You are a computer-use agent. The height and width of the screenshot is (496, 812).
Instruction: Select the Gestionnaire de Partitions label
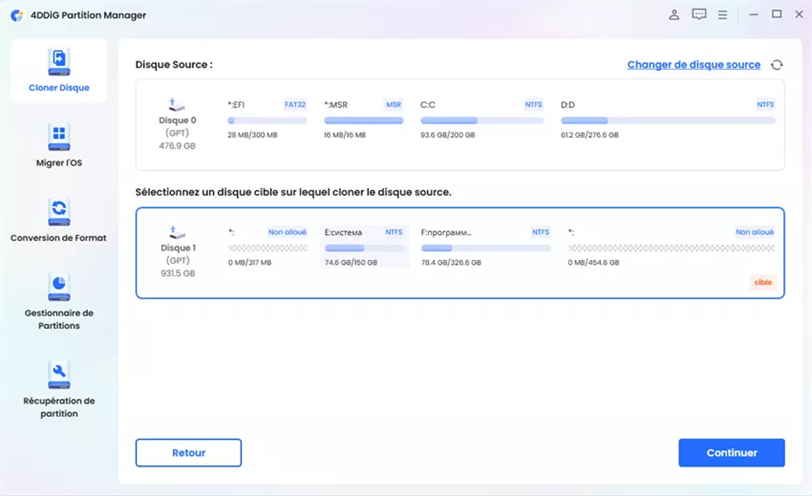click(59, 319)
